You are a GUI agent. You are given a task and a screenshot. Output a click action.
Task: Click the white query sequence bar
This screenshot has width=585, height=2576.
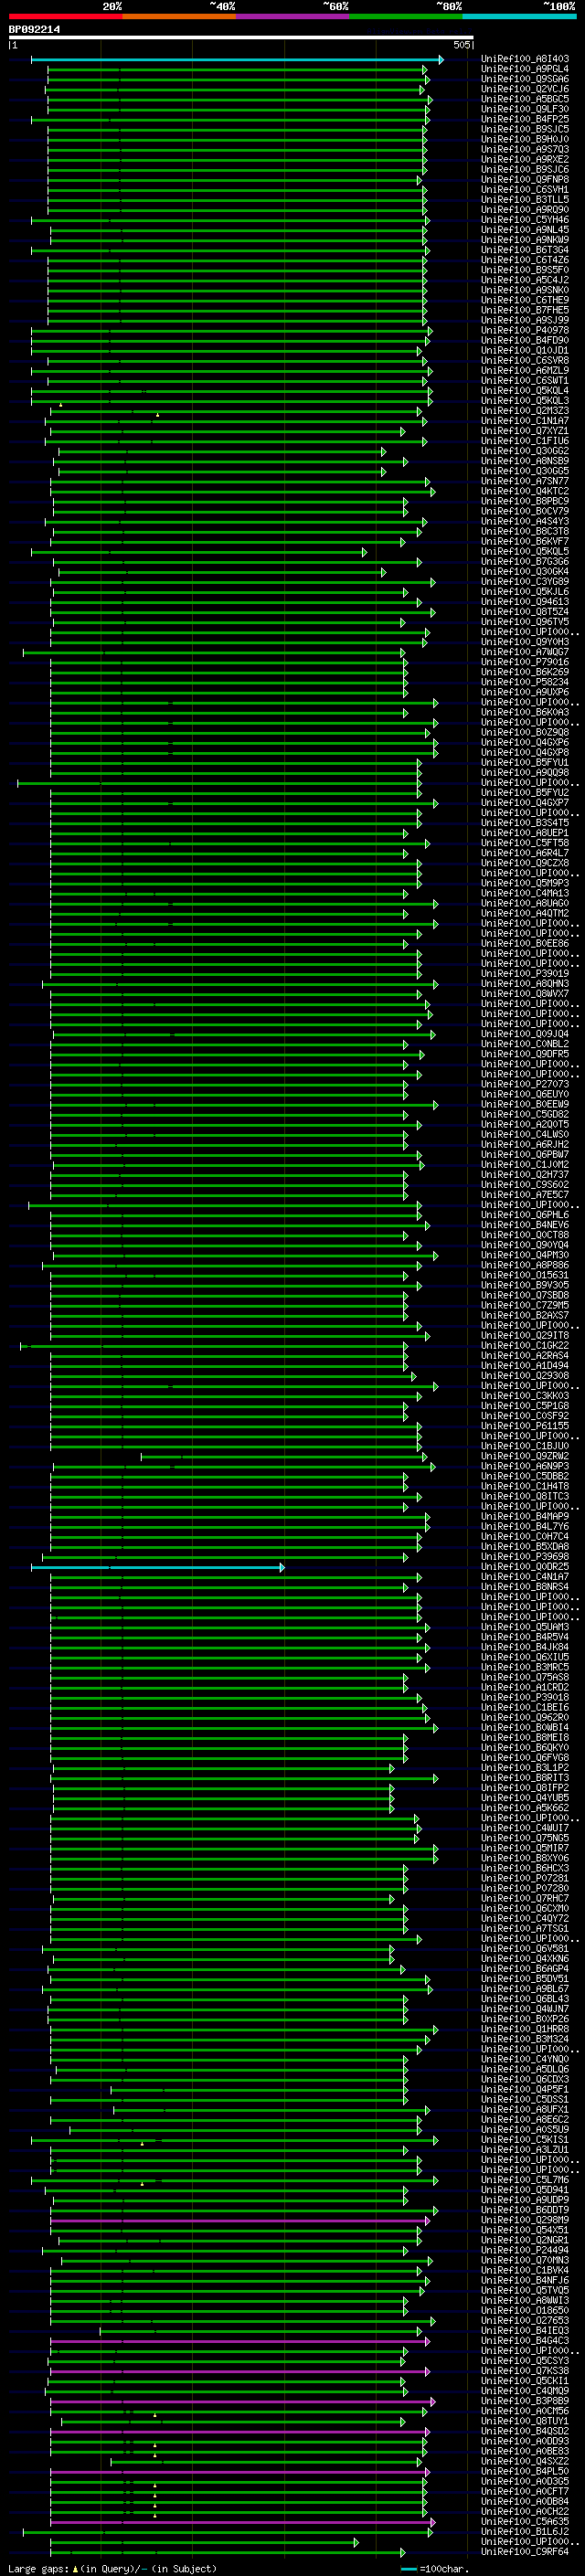pyautogui.click(x=241, y=38)
